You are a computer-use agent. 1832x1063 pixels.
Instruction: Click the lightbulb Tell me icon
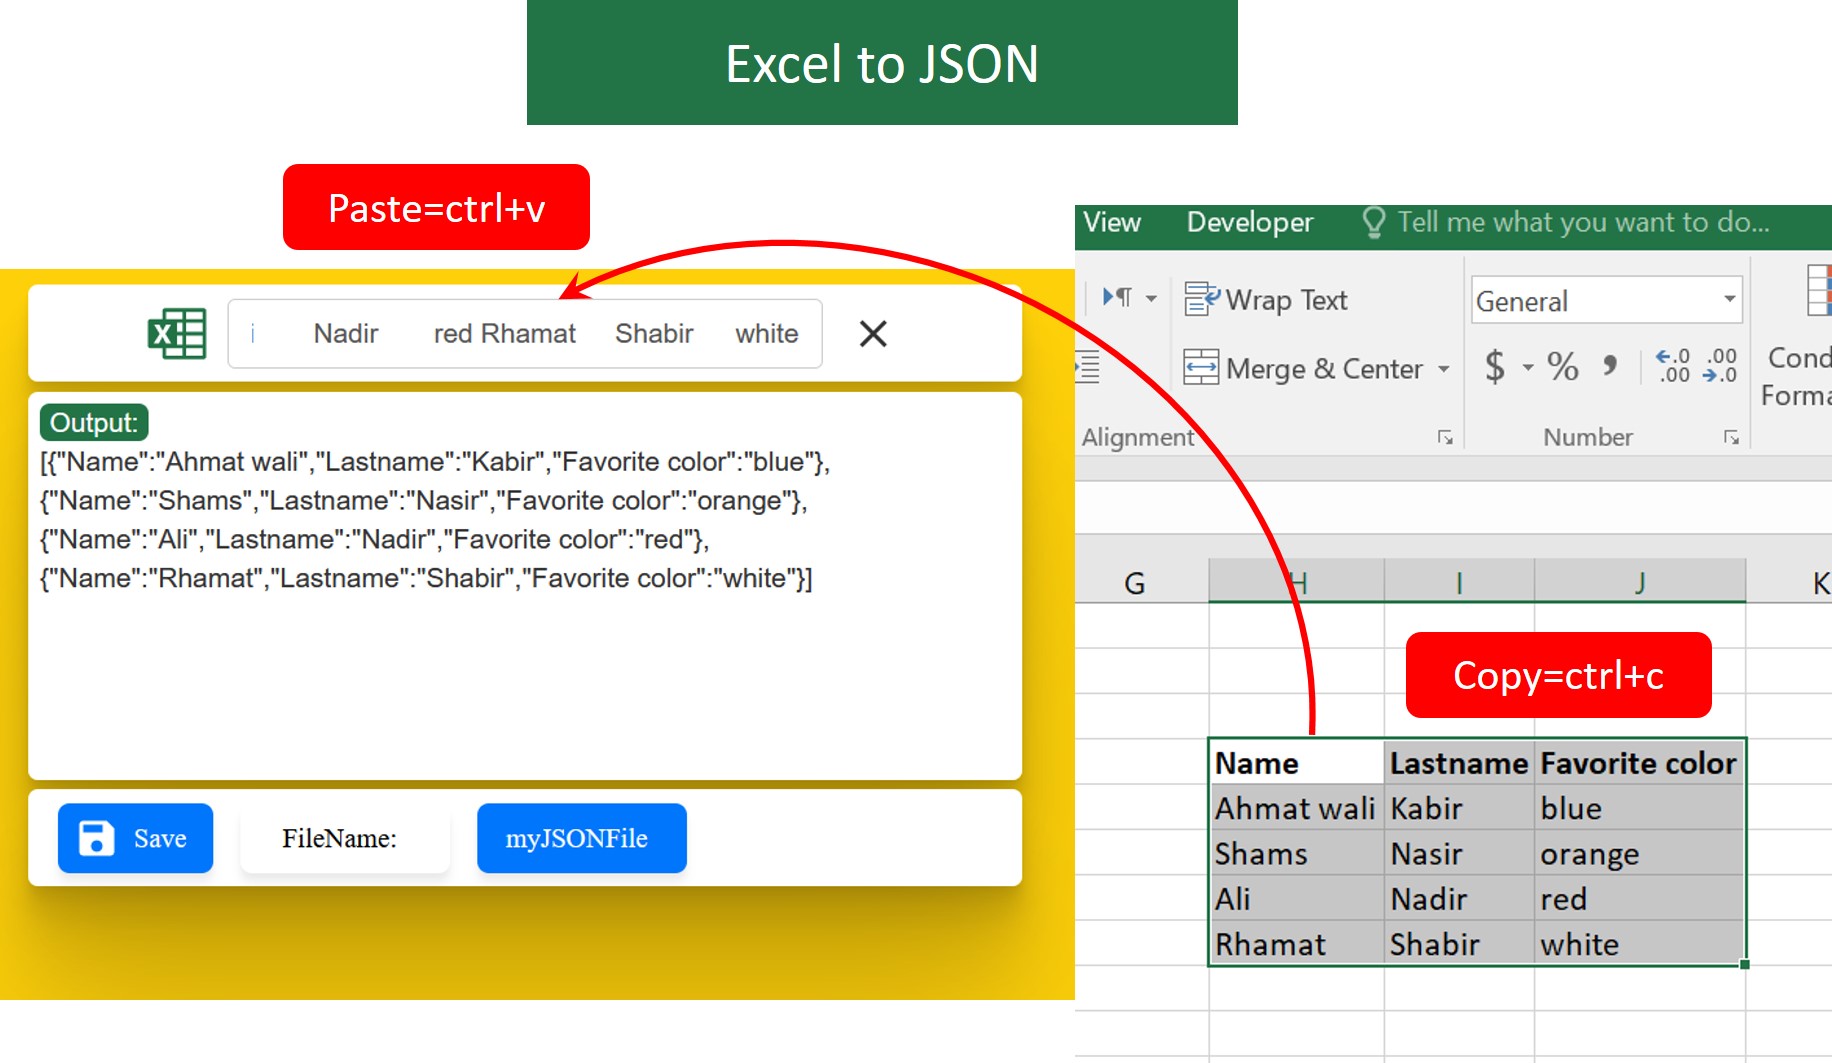[x=1374, y=222]
